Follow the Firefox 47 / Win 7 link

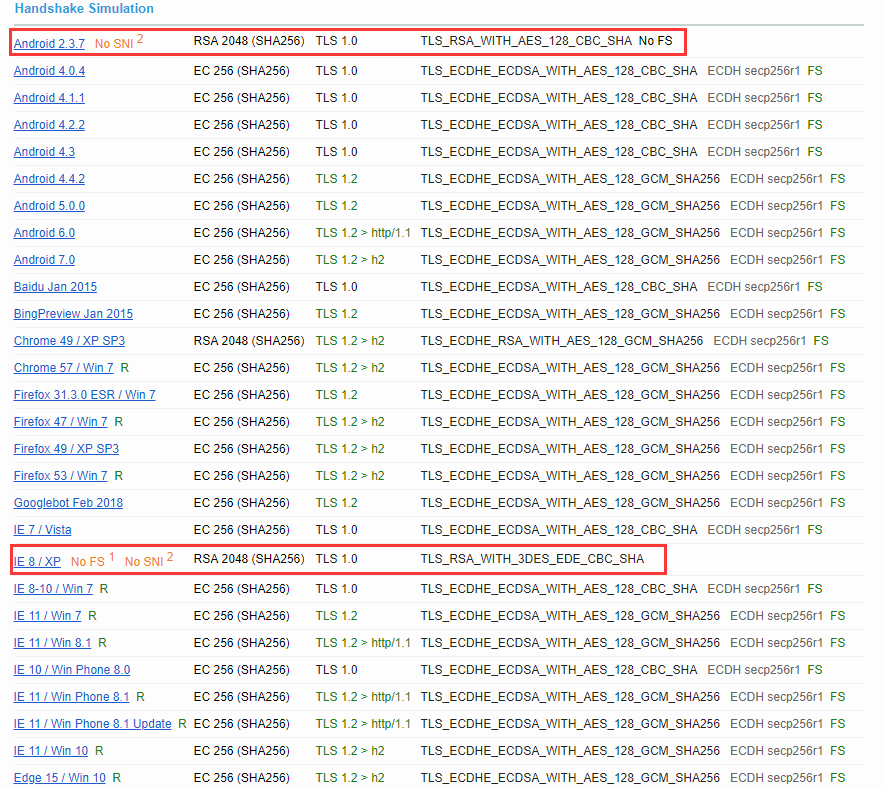pos(61,422)
